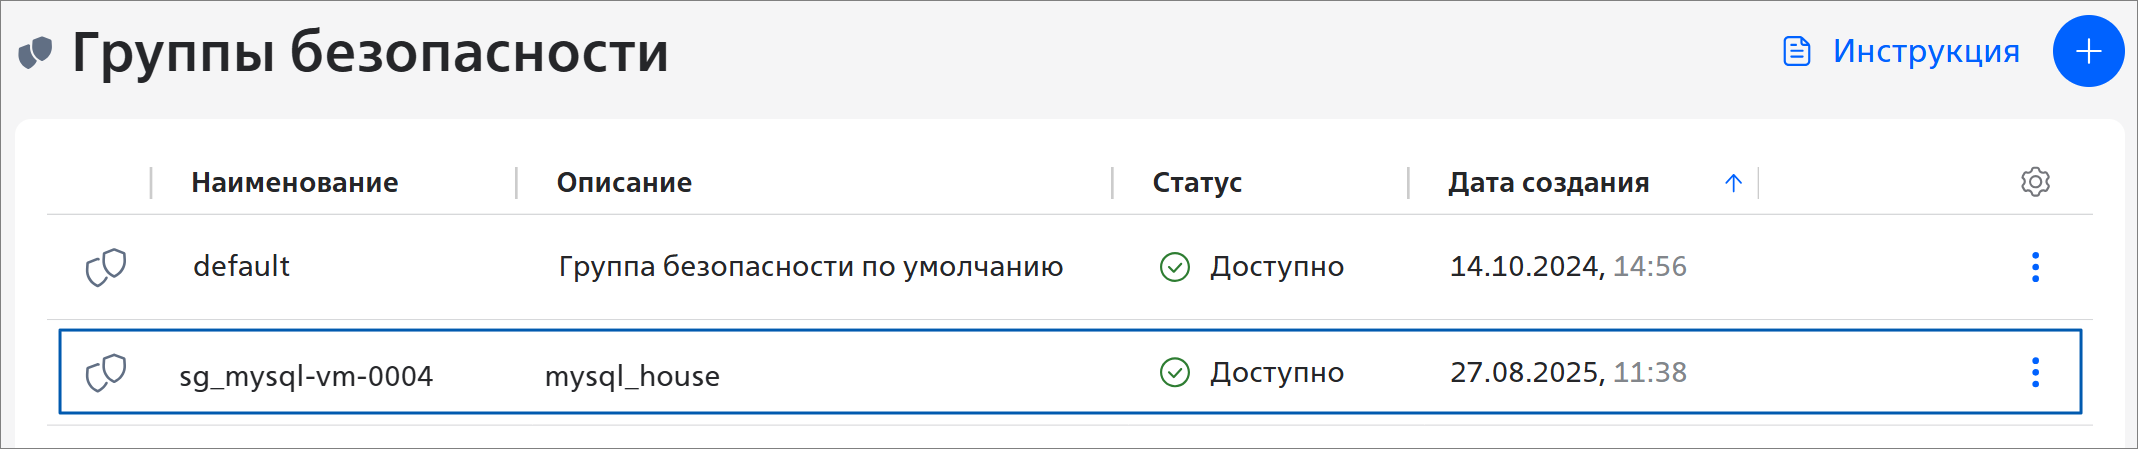Click the Инструкция document icon
Viewport: 2138px width, 449px height.
[x=1796, y=51]
